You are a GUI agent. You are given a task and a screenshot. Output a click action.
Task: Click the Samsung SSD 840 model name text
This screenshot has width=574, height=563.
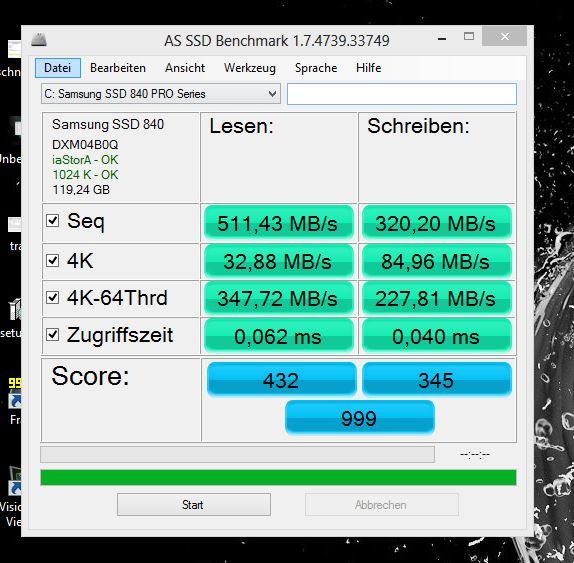pos(108,124)
